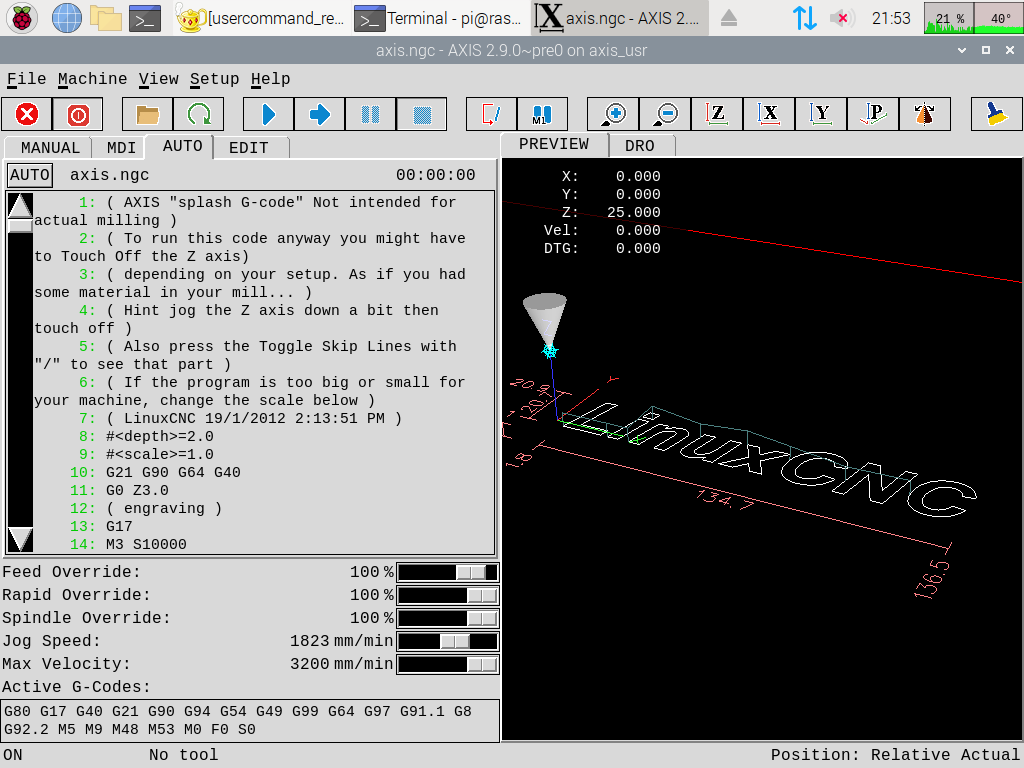Image resolution: width=1024 pixels, height=768 pixels.
Task: Clear the live plot with broom icon
Action: tap(996, 114)
